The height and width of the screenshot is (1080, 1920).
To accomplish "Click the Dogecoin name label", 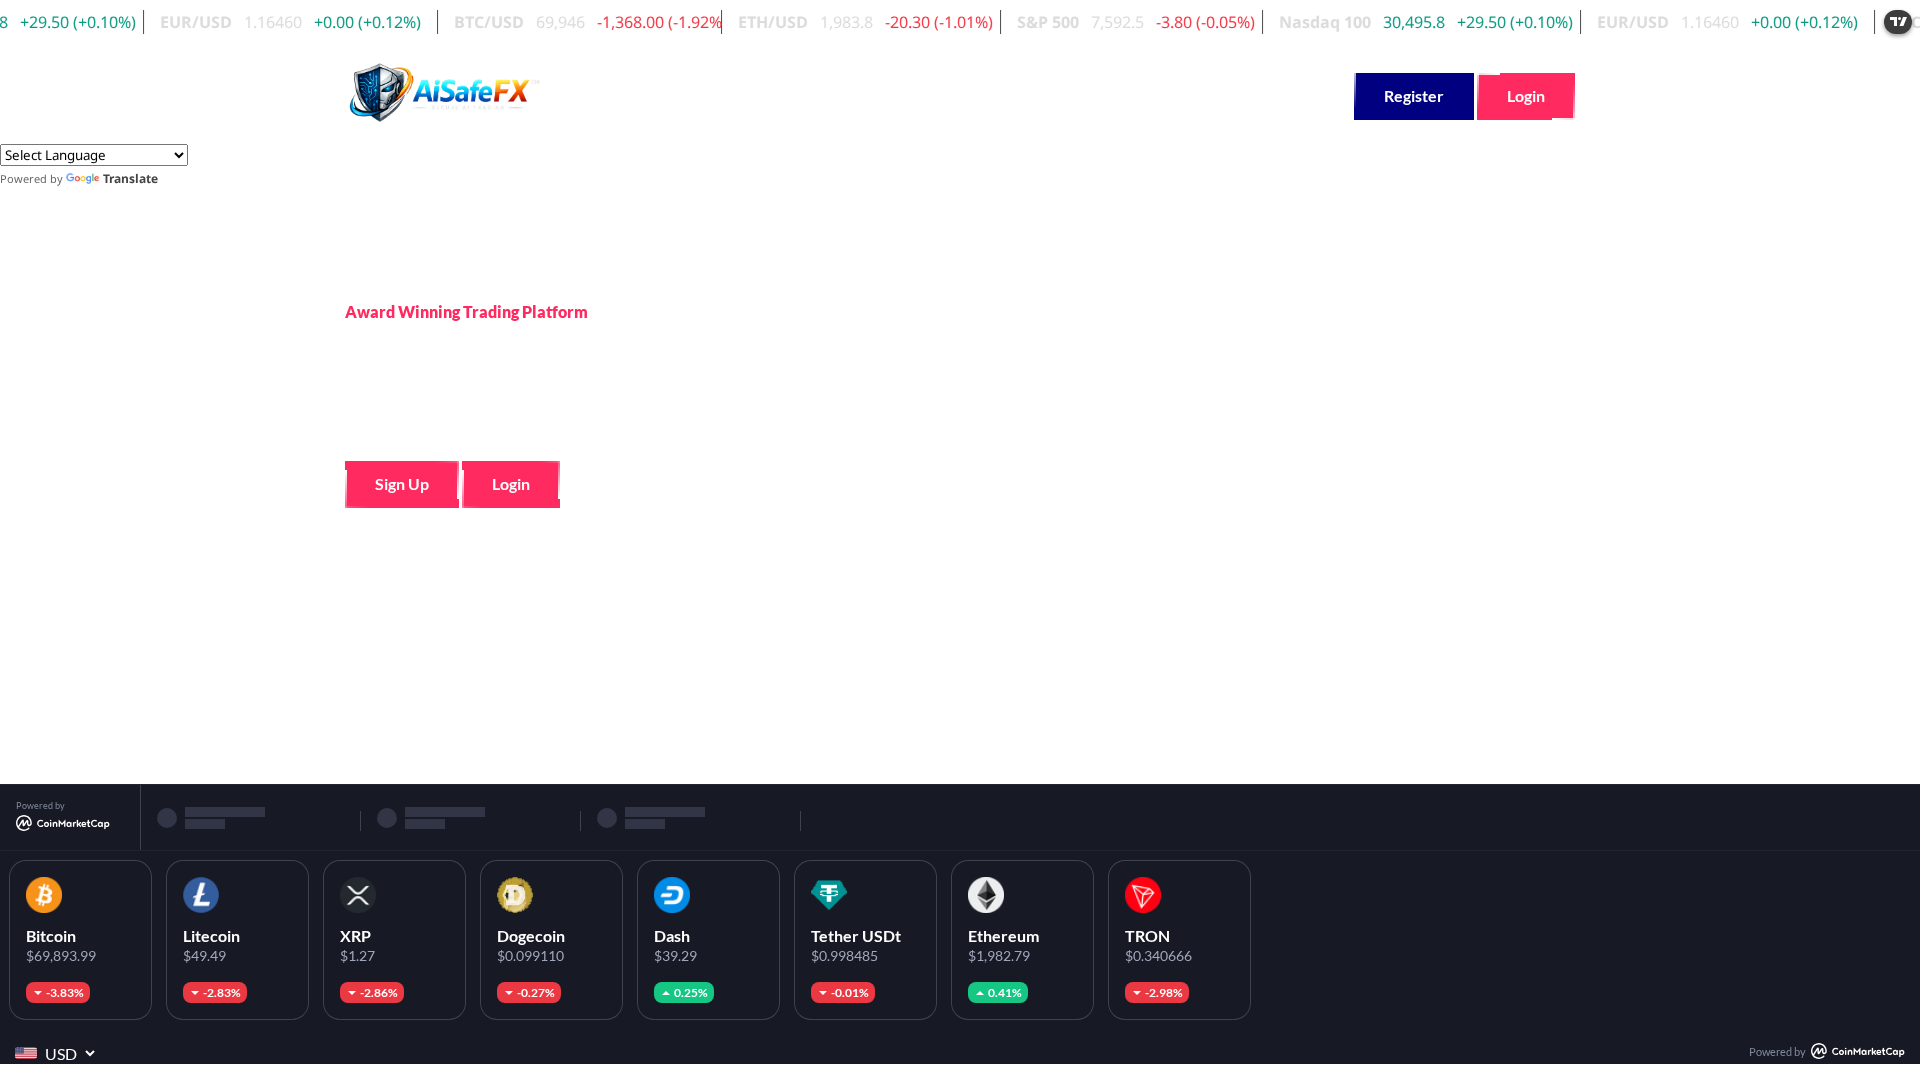I will coord(531,936).
